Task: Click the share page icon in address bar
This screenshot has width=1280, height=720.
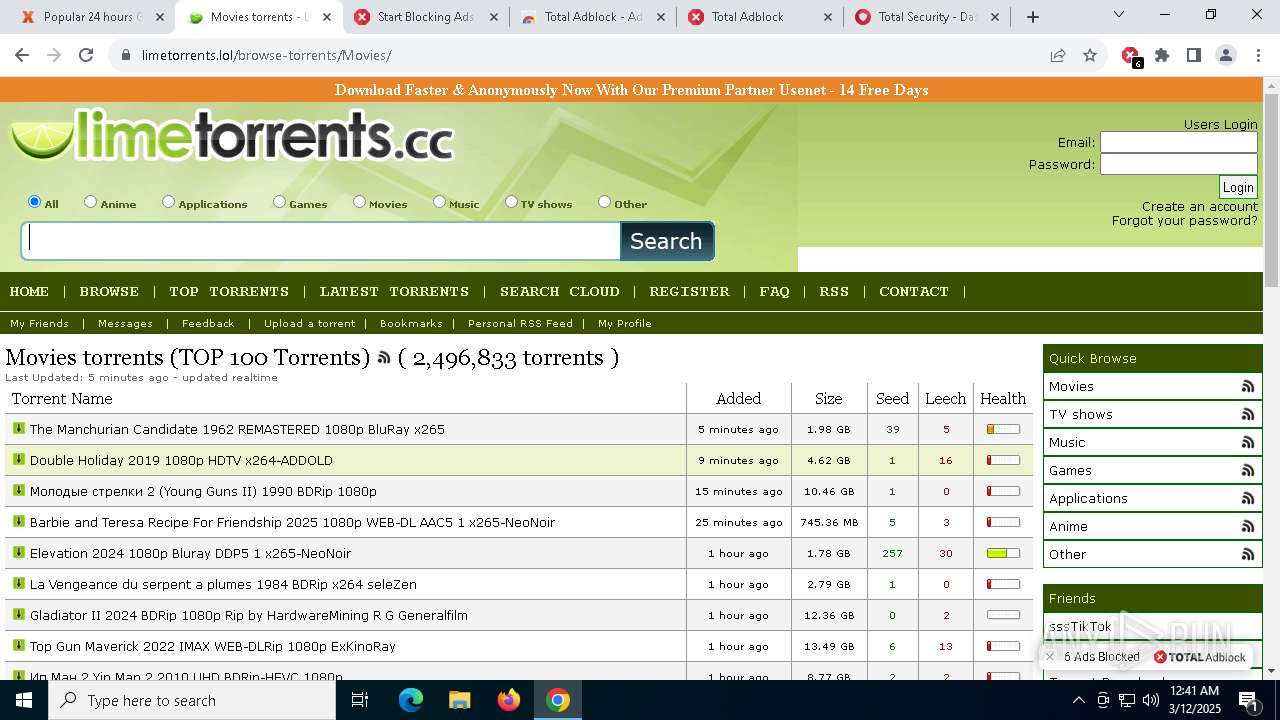Action: pos(1058,55)
